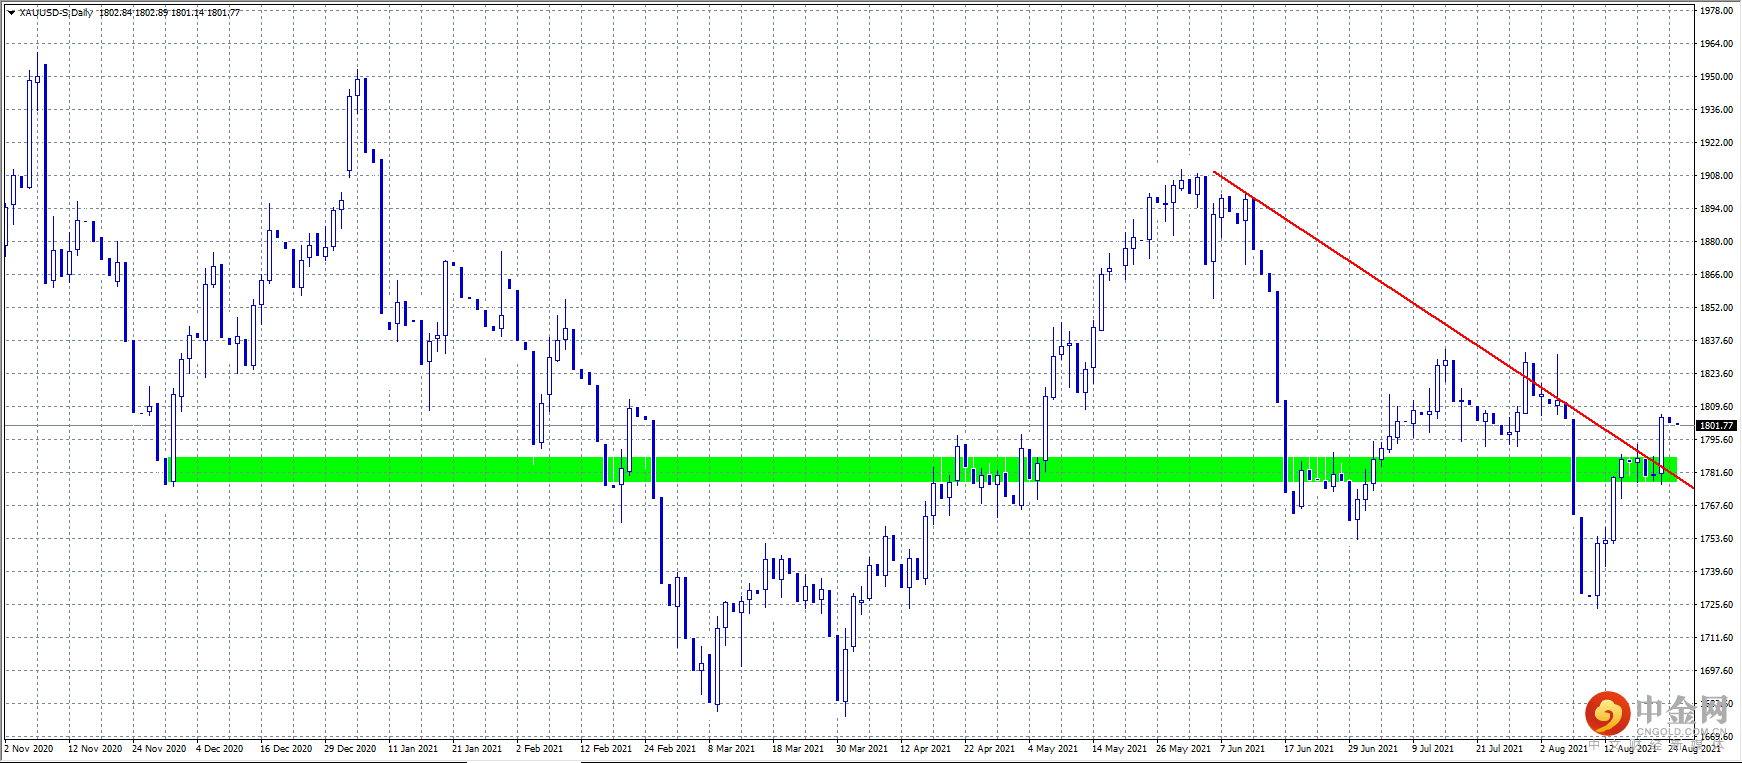Screen dimensions: 1742x763
Task: Click the triangle arrow beside XAUUSD-S,Daily
Action: pyautogui.click(x=11, y=13)
